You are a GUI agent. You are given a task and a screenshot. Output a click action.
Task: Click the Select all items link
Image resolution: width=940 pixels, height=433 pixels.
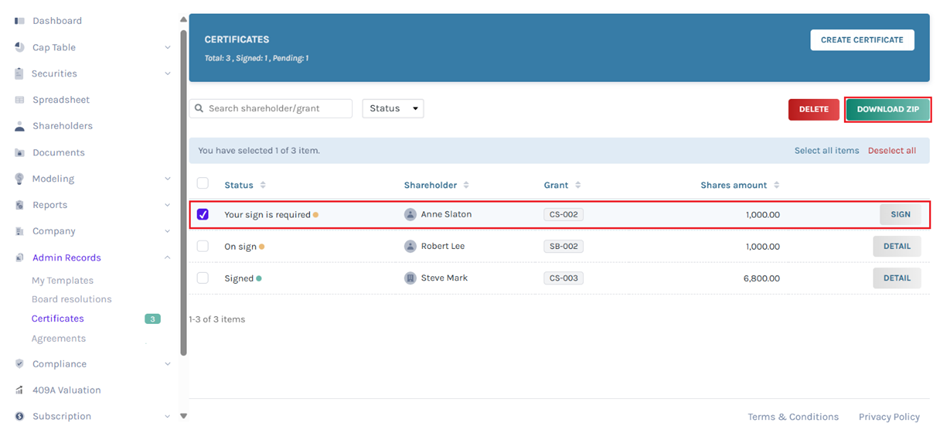pos(827,151)
